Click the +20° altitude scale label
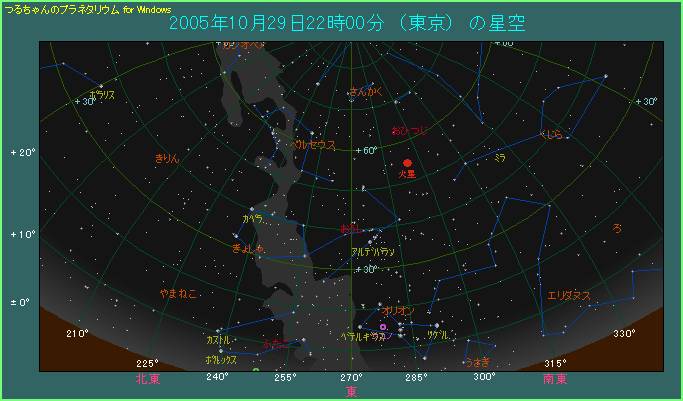Screen dimensions: 683x401 22,153
